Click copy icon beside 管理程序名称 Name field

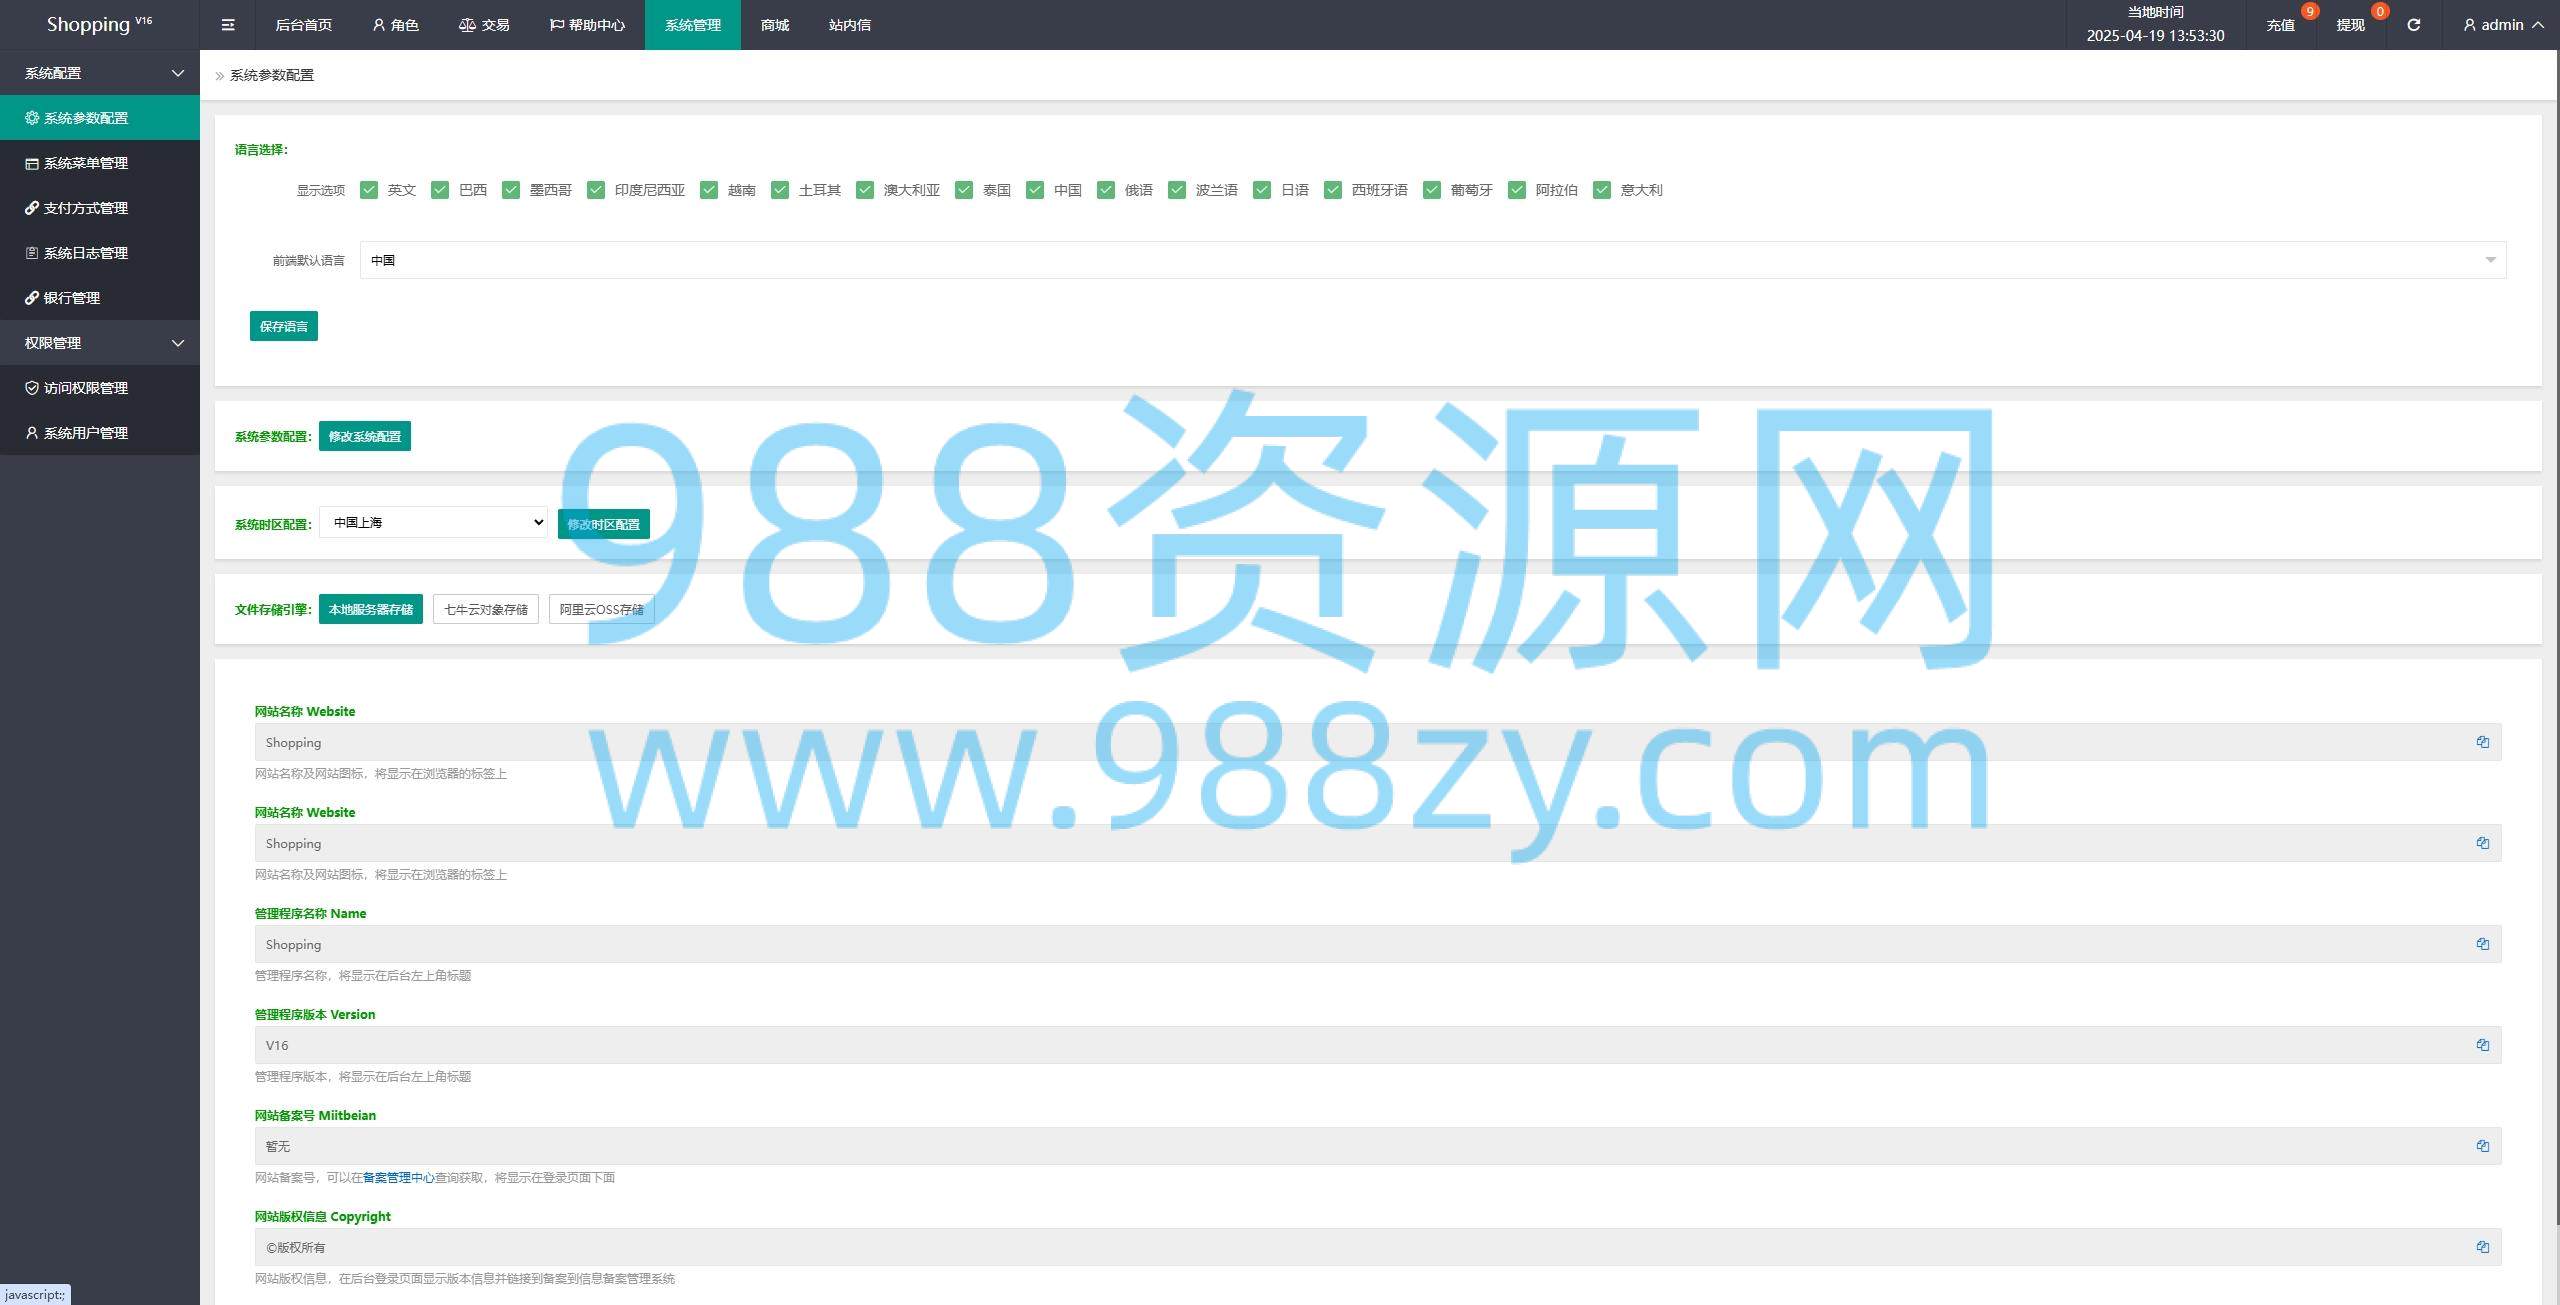pos(2482,944)
